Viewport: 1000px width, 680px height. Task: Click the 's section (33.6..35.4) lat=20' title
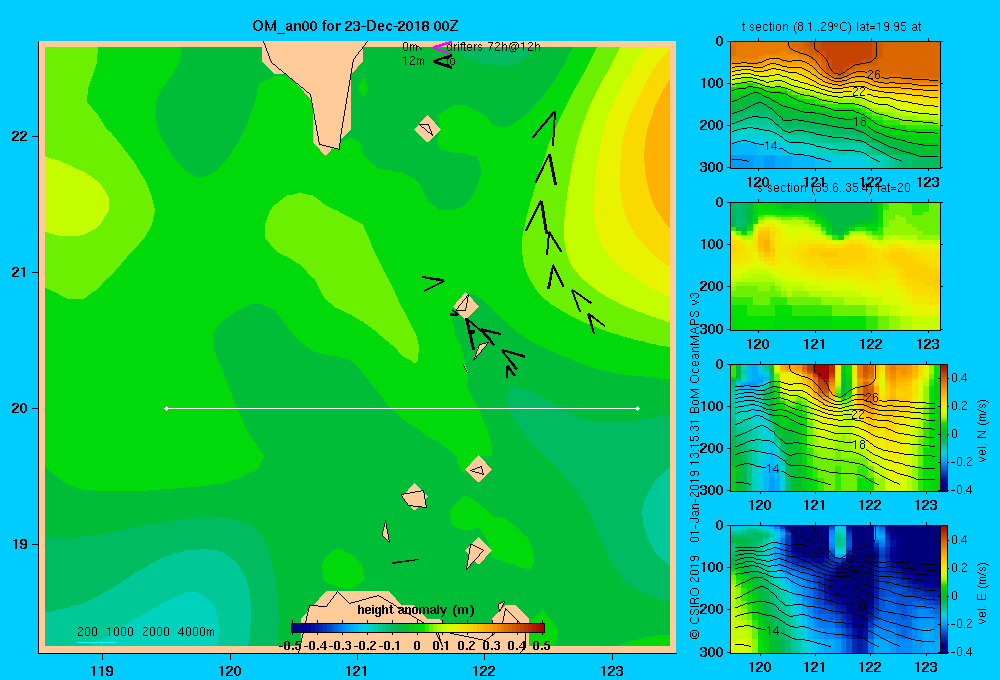coord(834,188)
